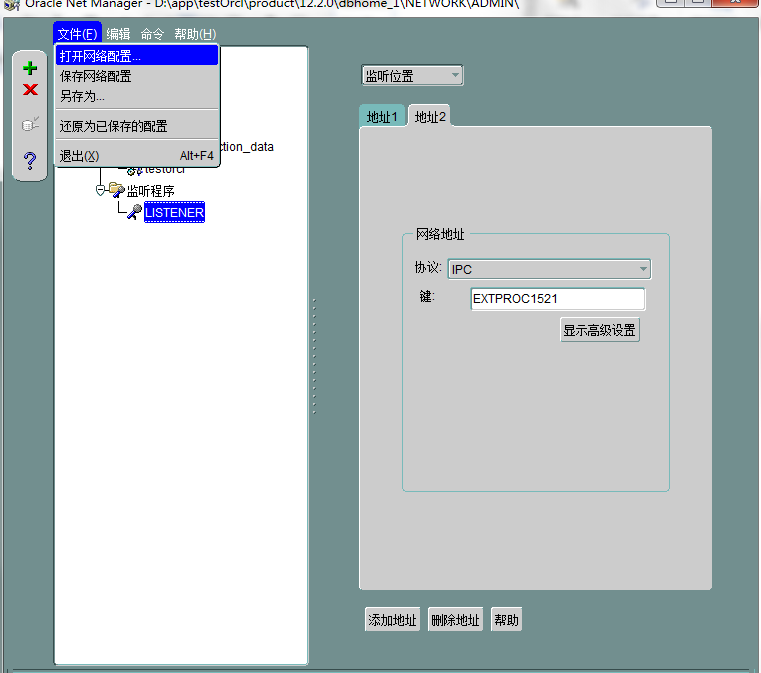Click the red X delete icon
761x673 pixels.
click(x=30, y=89)
